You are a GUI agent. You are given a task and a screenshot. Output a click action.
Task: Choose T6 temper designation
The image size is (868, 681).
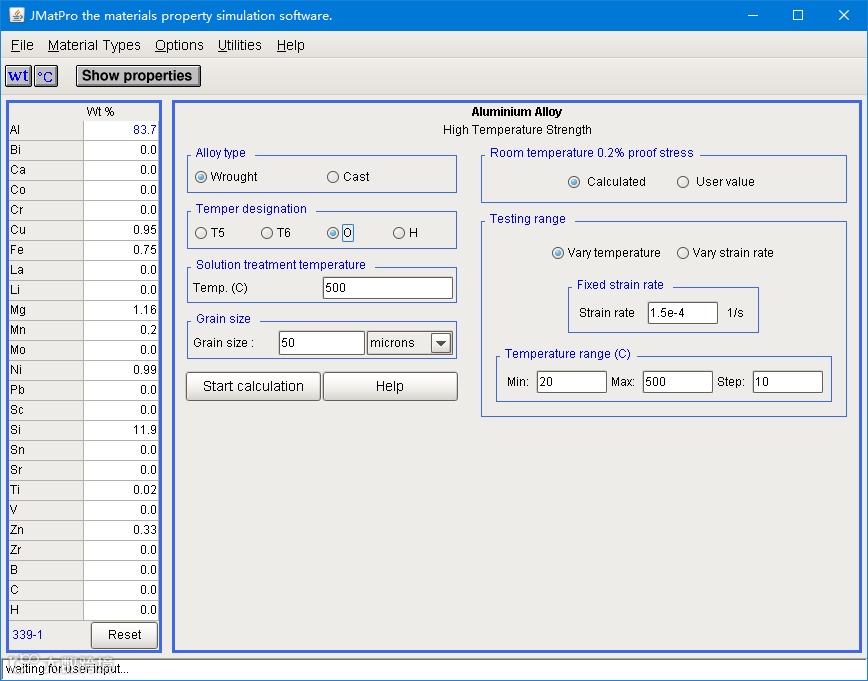pos(276,233)
